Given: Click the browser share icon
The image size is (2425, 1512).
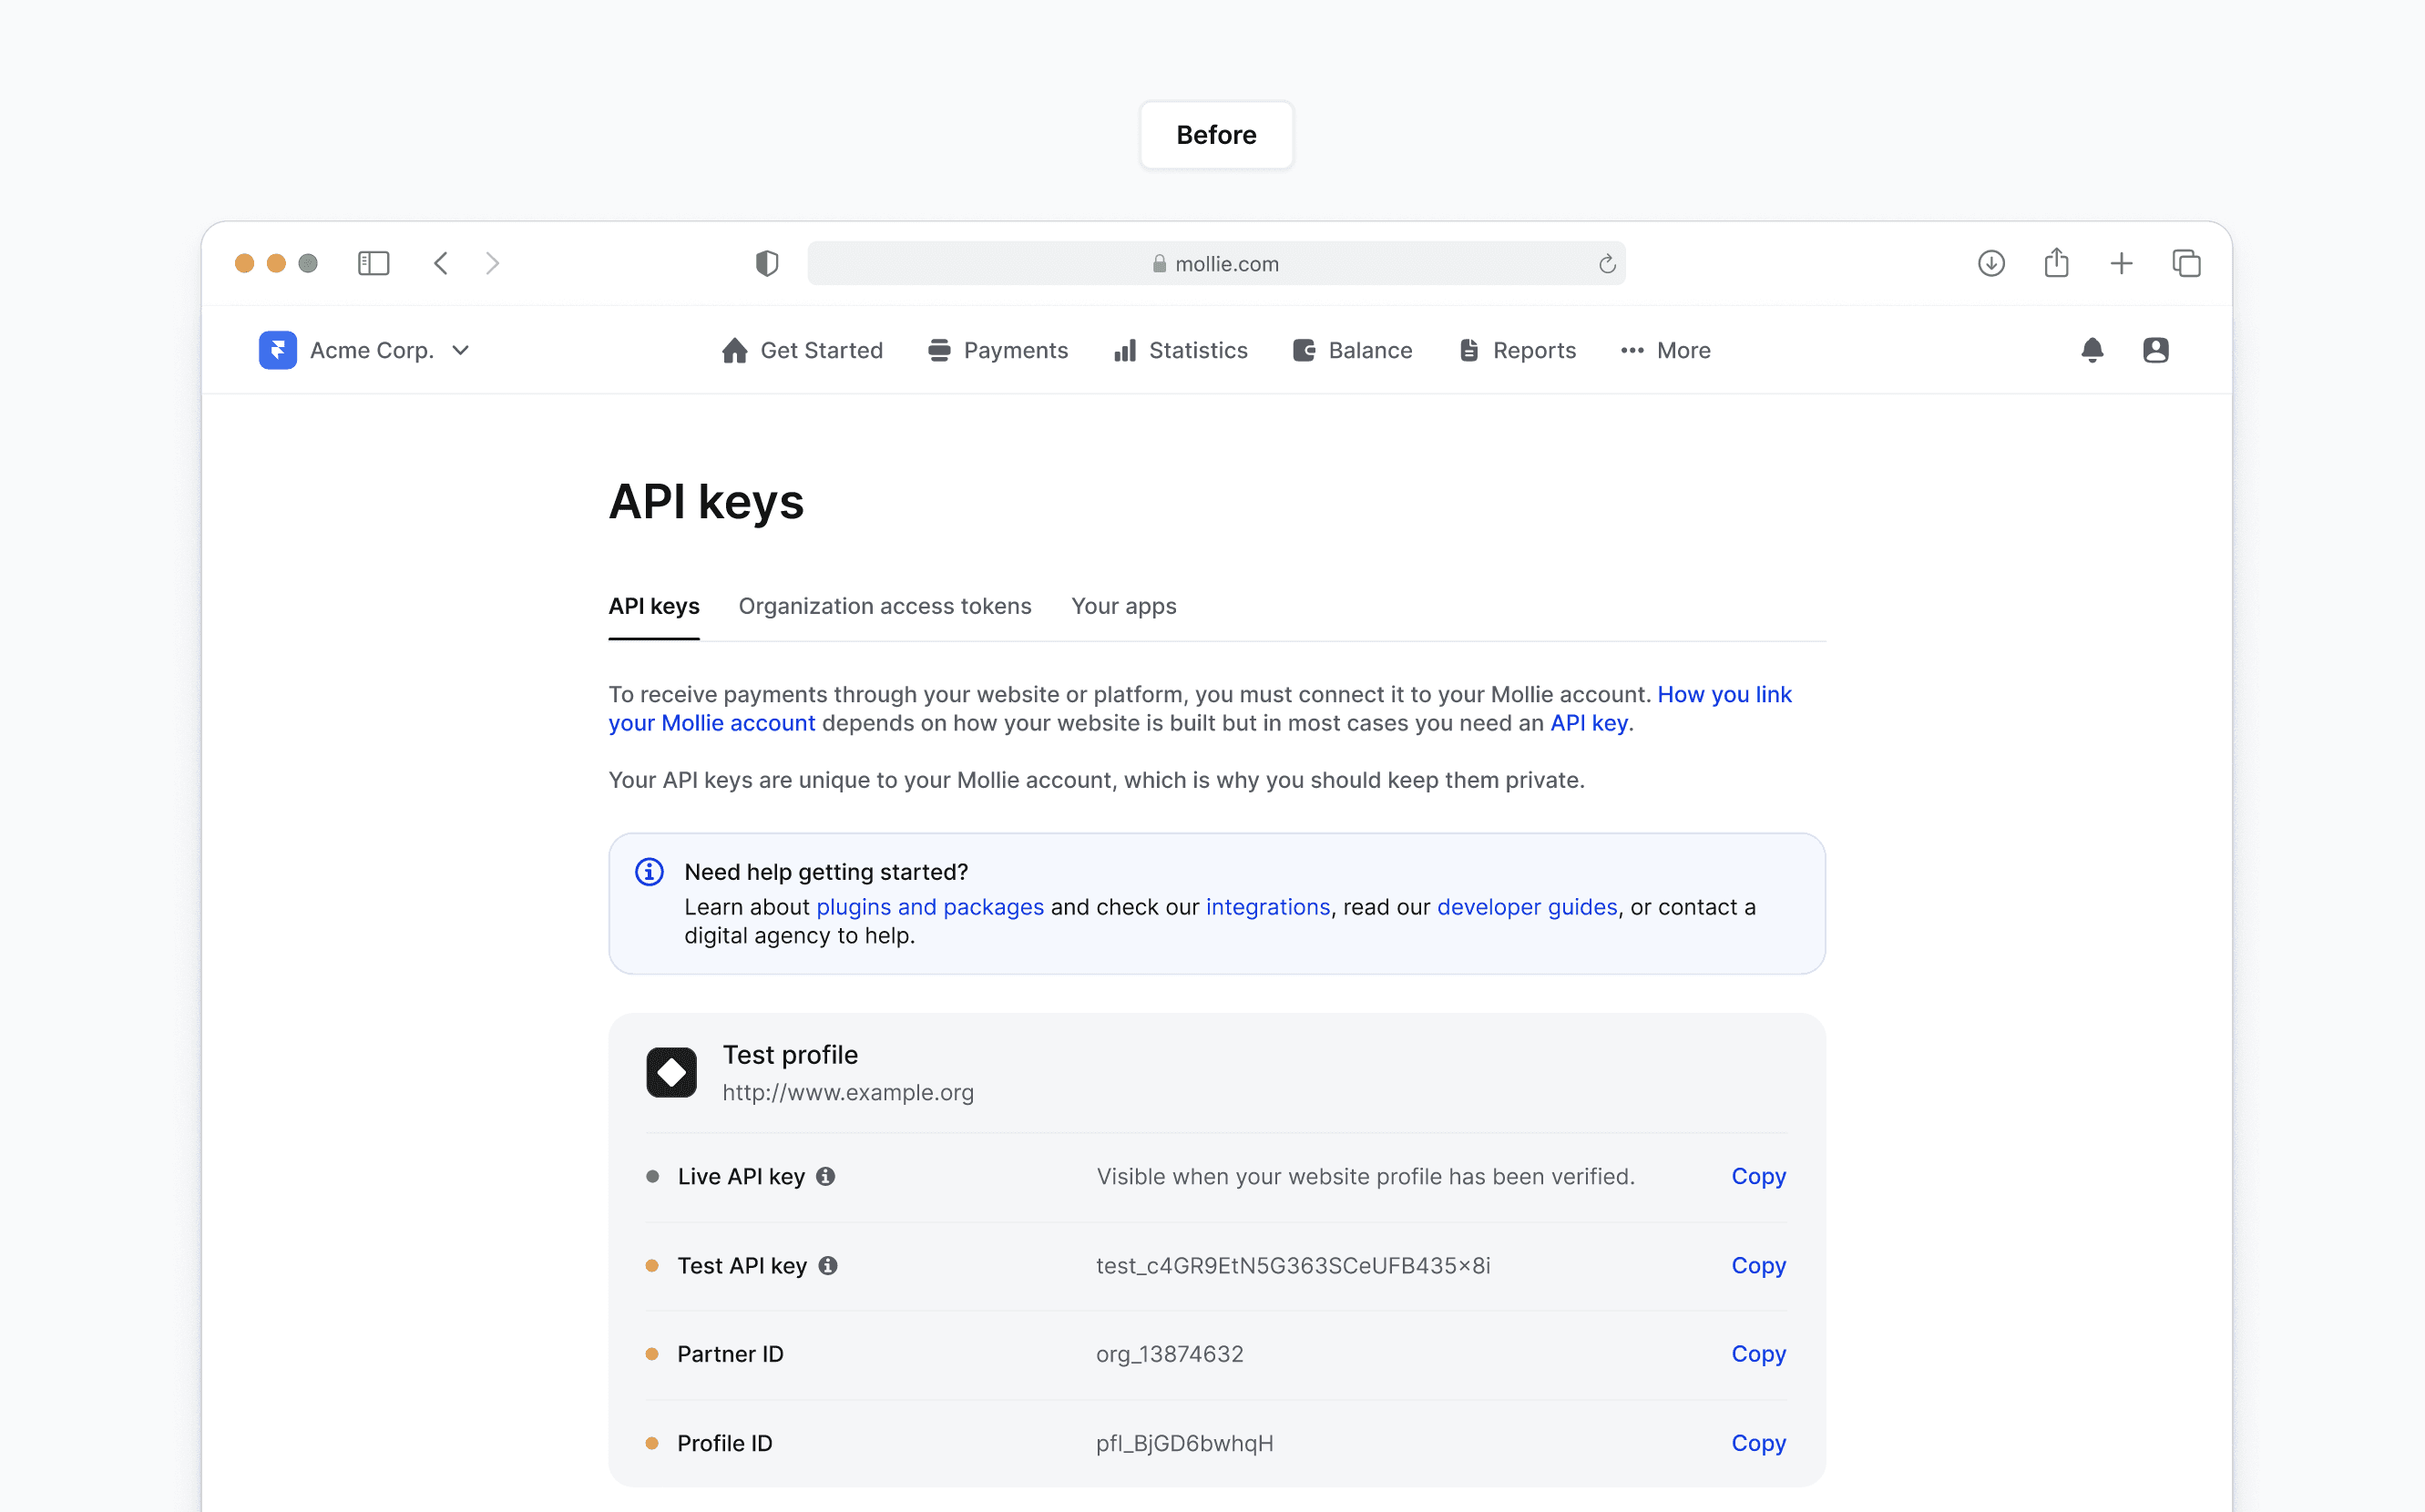Looking at the screenshot, I should pos(2056,263).
